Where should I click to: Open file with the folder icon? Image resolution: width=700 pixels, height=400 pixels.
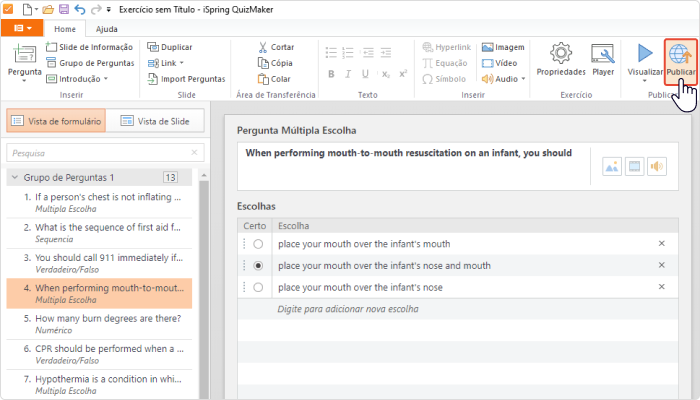pyautogui.click(x=48, y=9)
